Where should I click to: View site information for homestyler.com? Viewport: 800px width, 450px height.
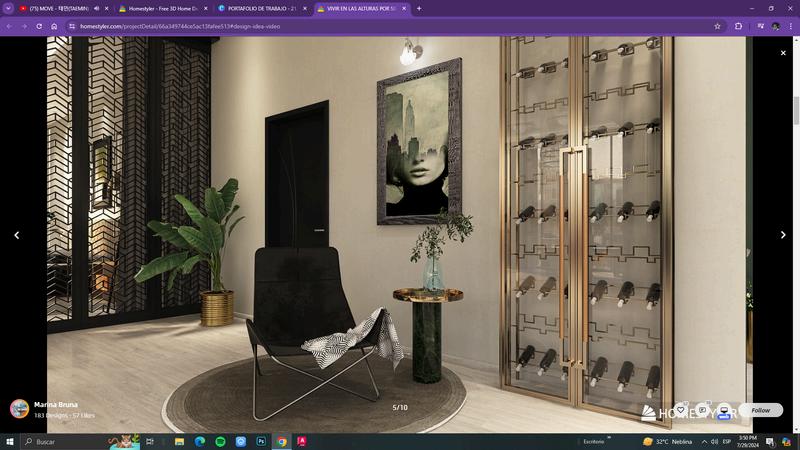click(x=72, y=26)
